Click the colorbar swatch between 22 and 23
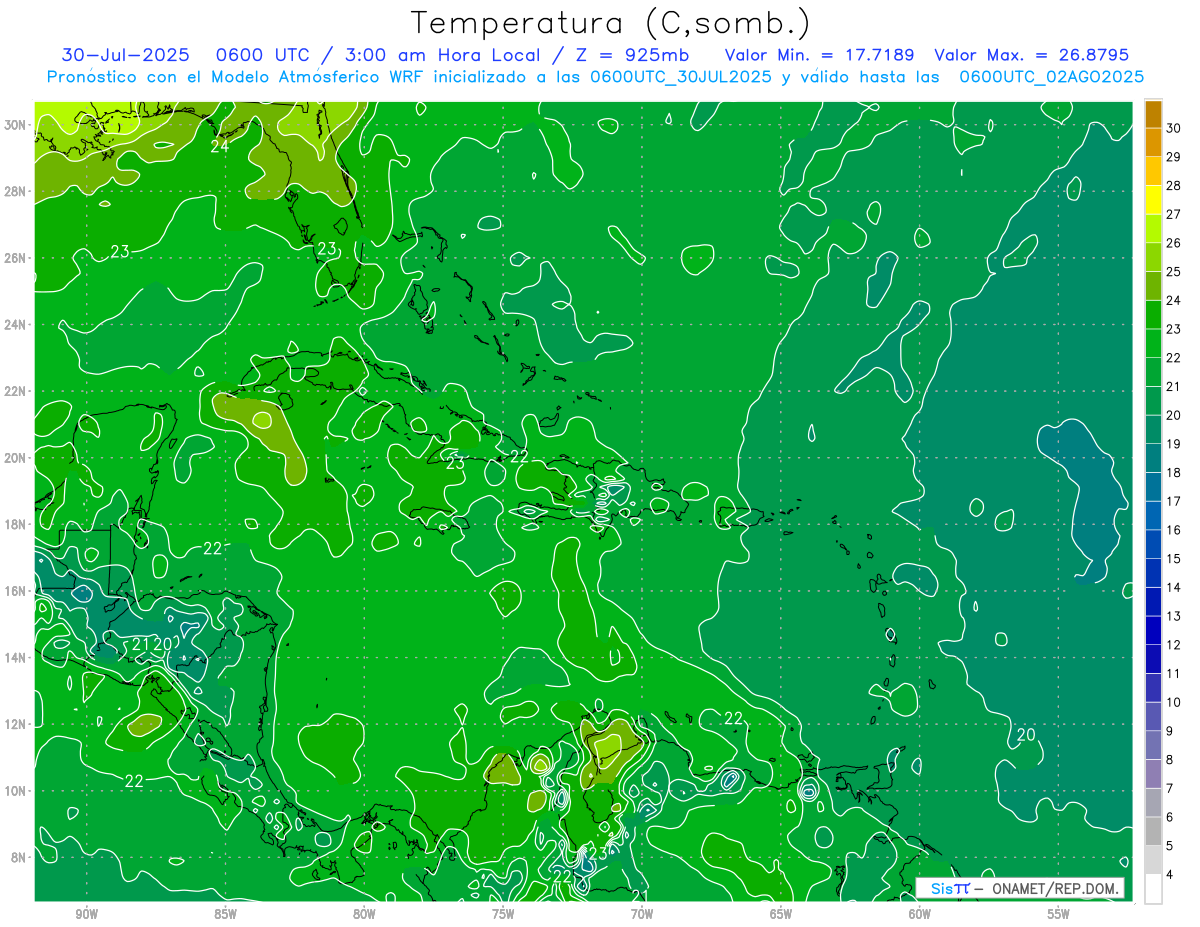 click(x=1153, y=343)
